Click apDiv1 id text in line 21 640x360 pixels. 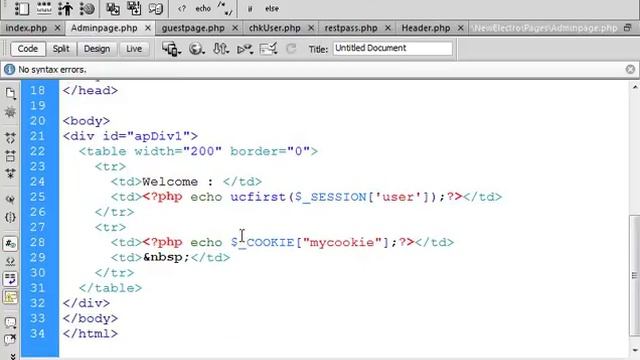pyautogui.click(x=158, y=136)
